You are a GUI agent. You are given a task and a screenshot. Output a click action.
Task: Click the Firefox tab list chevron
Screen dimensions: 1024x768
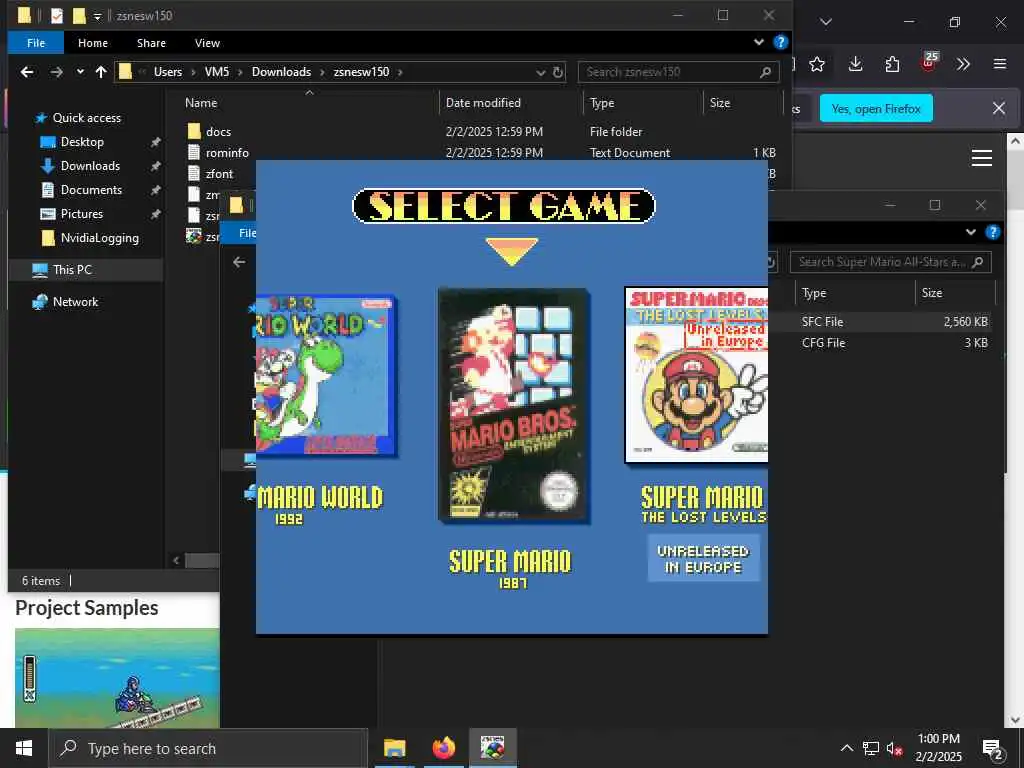pyautogui.click(x=825, y=22)
